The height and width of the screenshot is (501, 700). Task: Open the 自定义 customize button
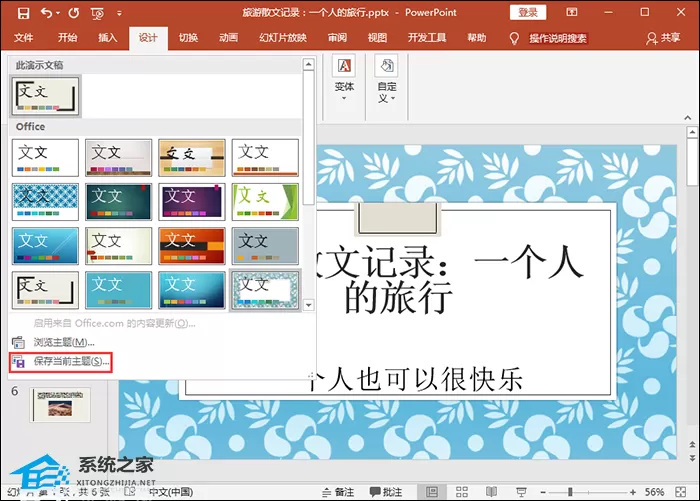click(387, 80)
